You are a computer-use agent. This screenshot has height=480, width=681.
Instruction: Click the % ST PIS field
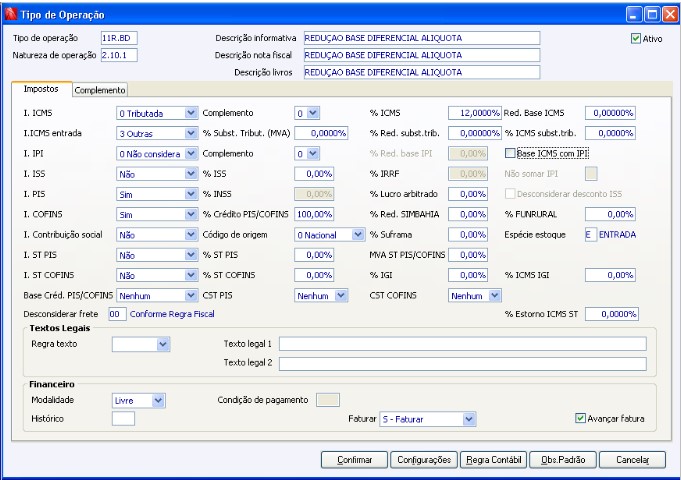314,255
